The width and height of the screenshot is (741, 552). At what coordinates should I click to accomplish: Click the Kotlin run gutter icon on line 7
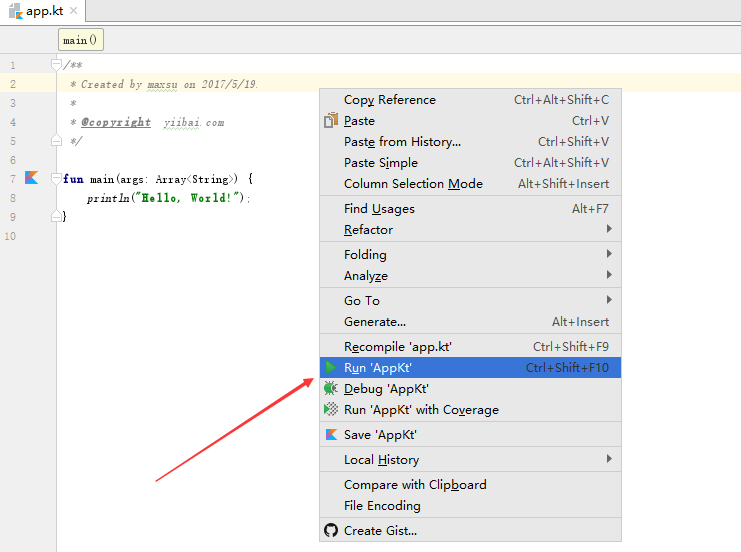point(32,178)
